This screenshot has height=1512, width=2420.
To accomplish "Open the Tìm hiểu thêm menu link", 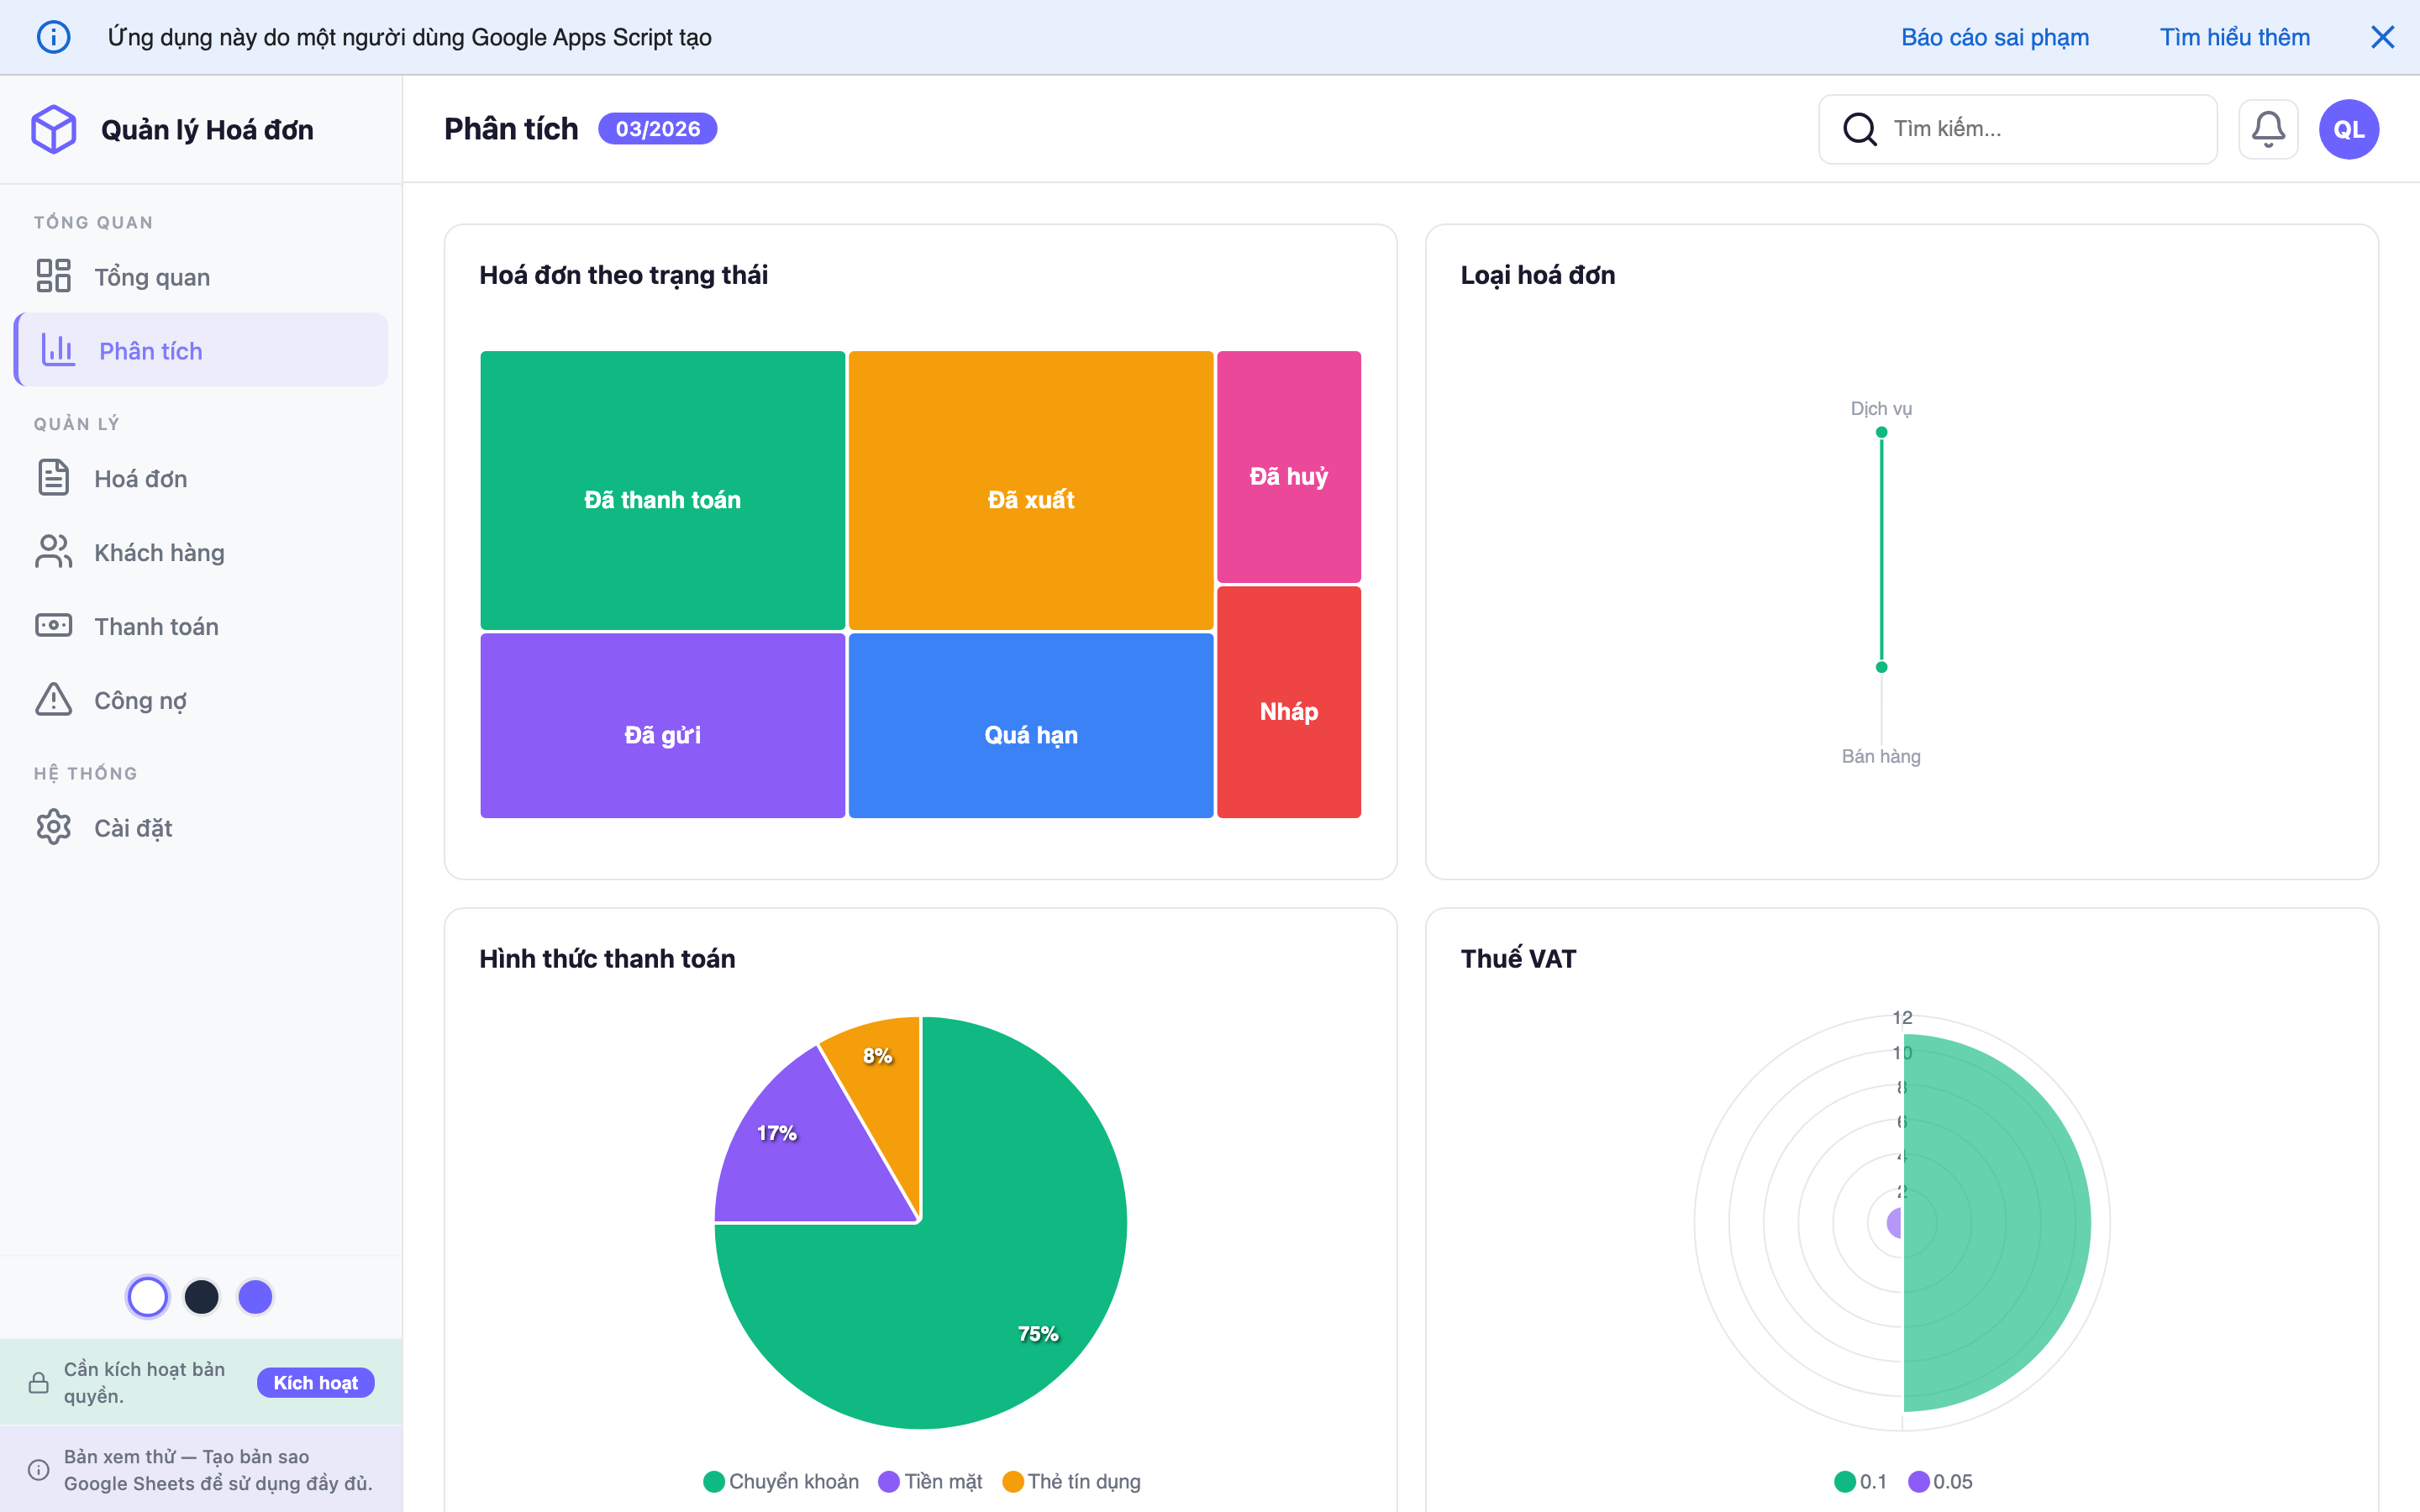I will [2234, 37].
